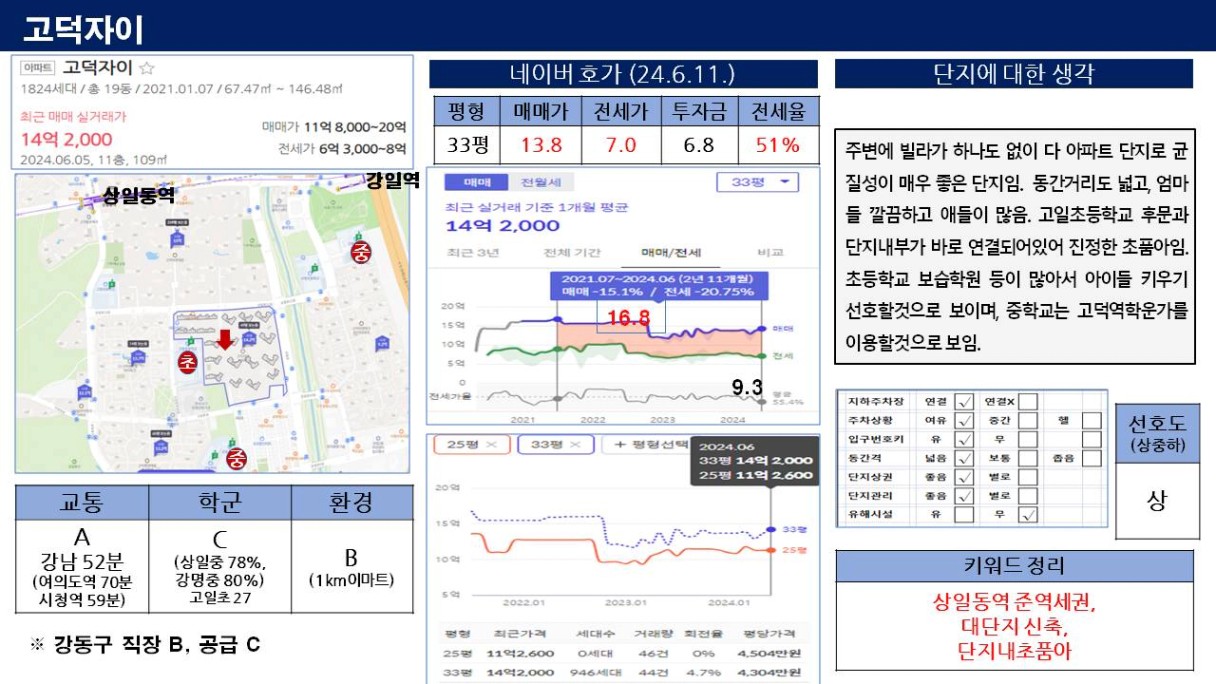The image size is (1216, 684).
Task: Toggle the 동간격 보통 checkbox
Action: tap(1028, 458)
